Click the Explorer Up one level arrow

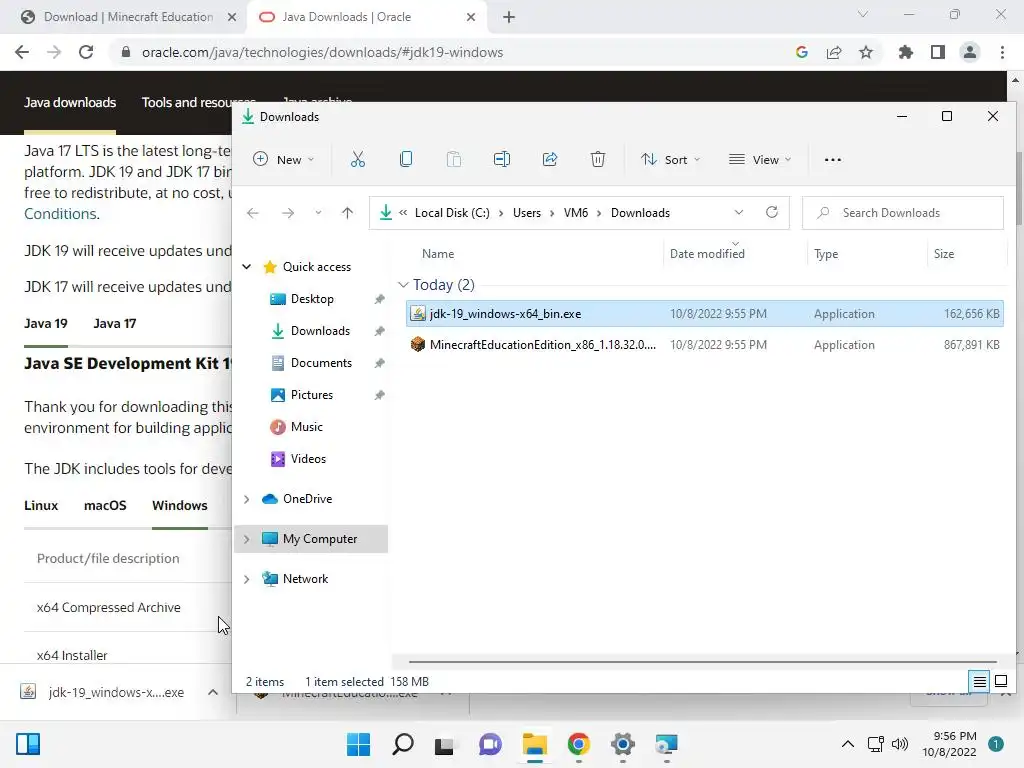[x=347, y=213]
